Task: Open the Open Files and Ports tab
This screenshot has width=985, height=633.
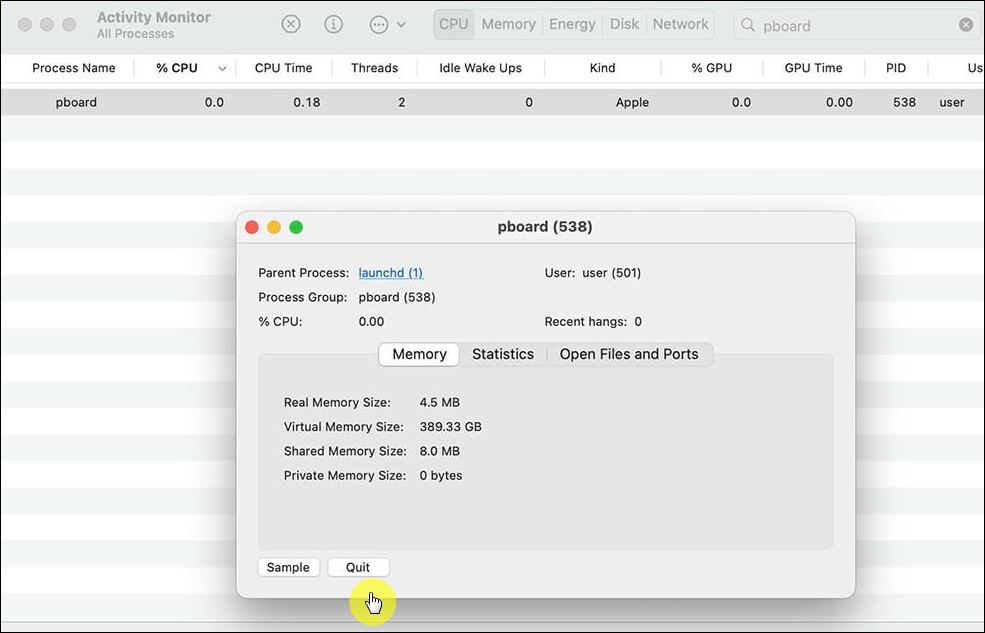Action: (x=629, y=354)
